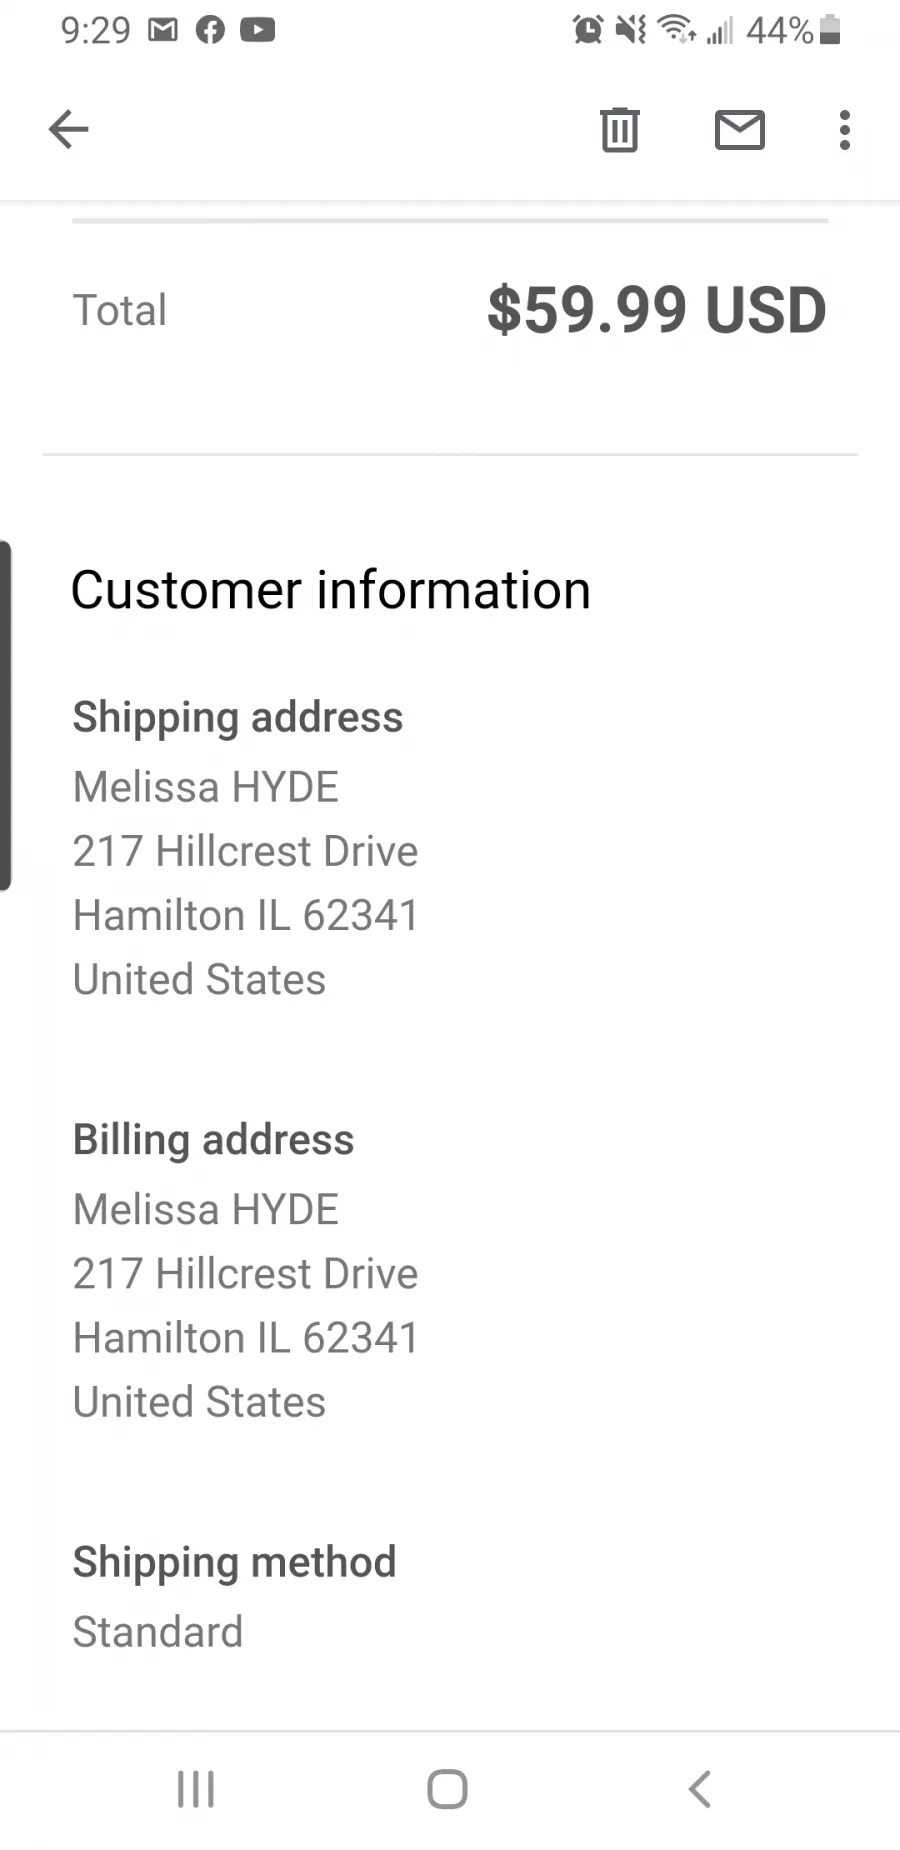Tap the edge panel handle on left side
Viewport: 900px width, 1850px height.
coord(6,715)
